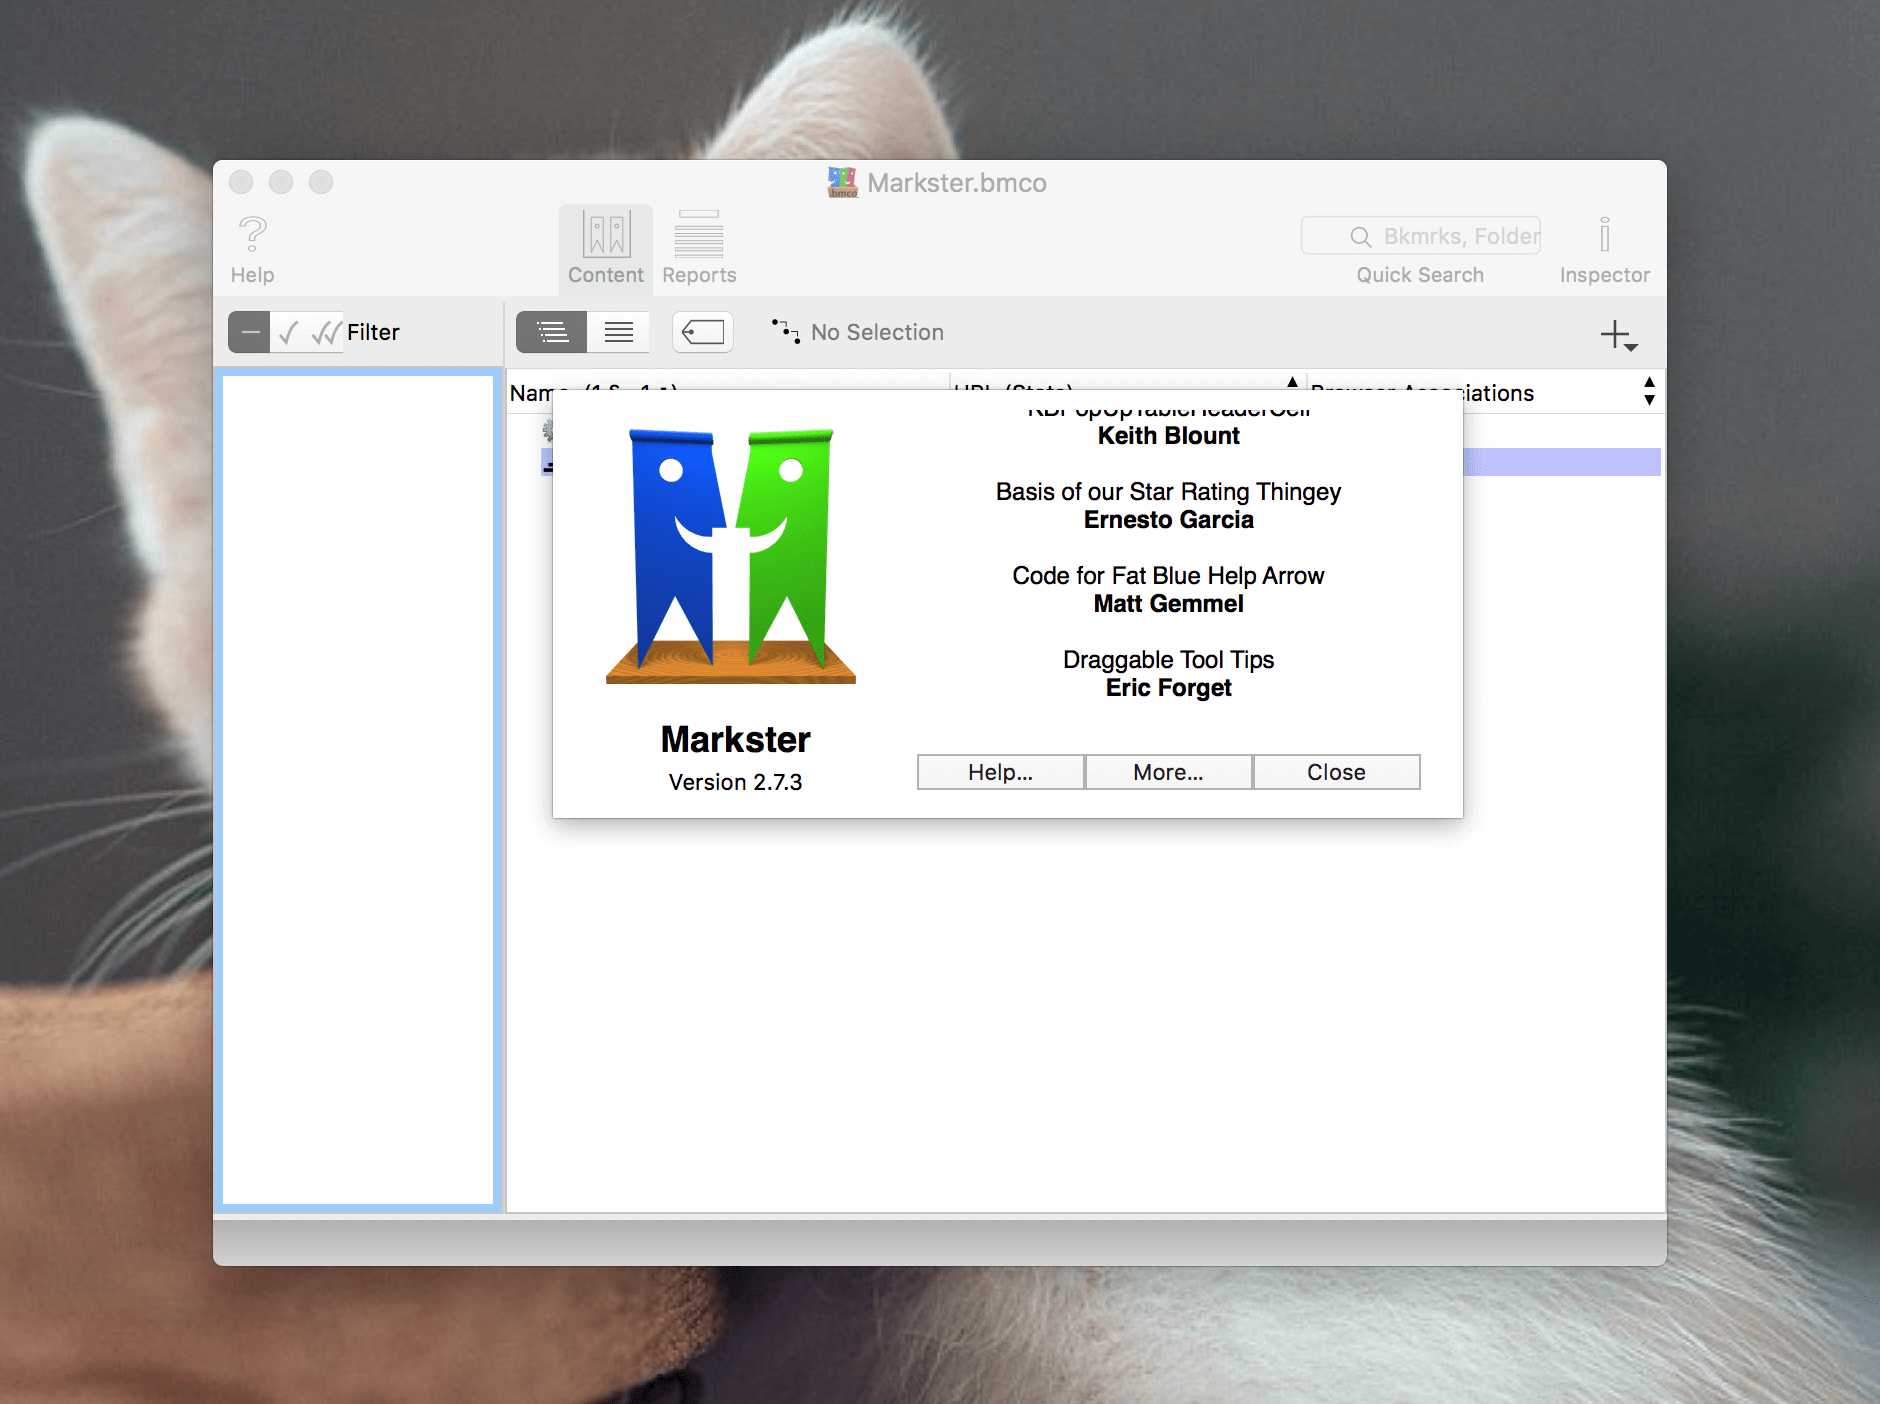Screen dimensions: 1880x1404
Task: Click the Filter label
Action: pyautogui.click(x=373, y=332)
